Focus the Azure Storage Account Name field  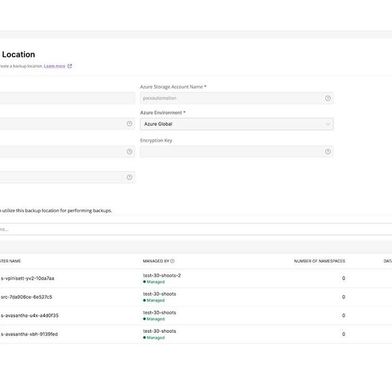click(237, 98)
